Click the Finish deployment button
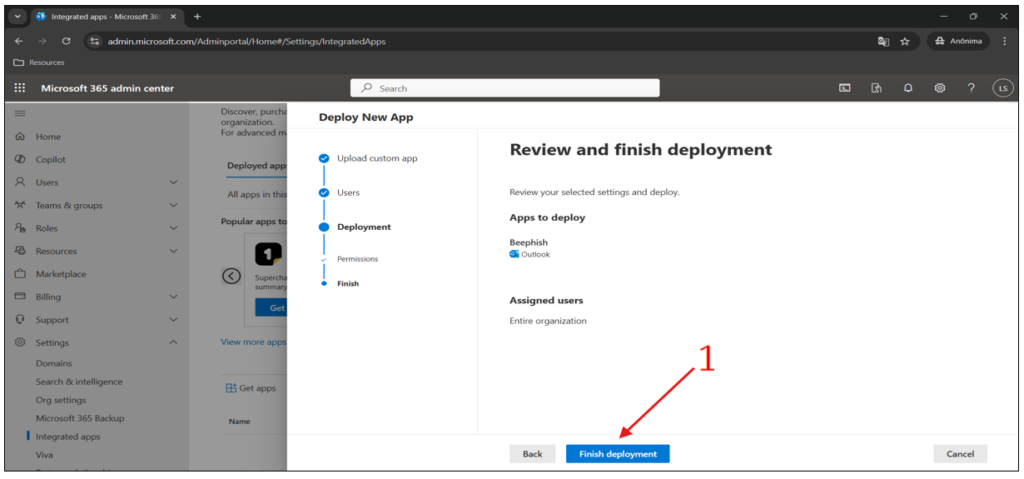 tap(618, 454)
